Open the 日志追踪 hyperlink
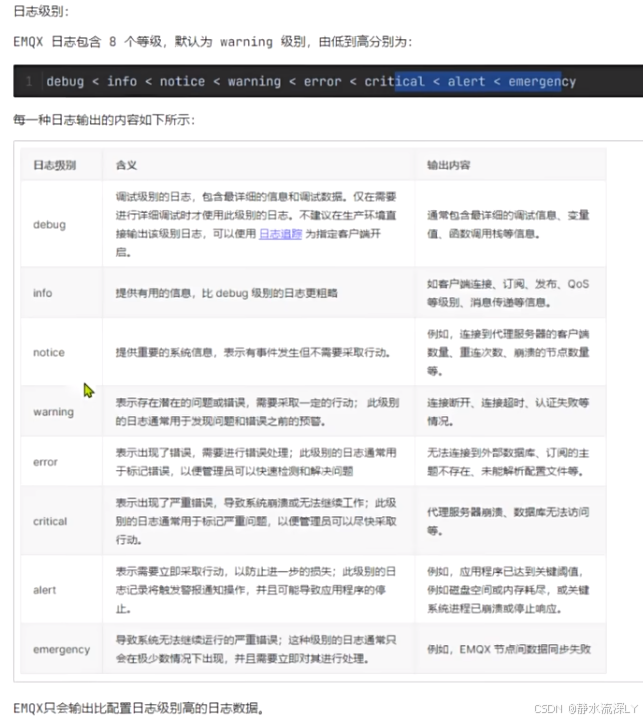This screenshot has height=720, width=643. coord(281,234)
